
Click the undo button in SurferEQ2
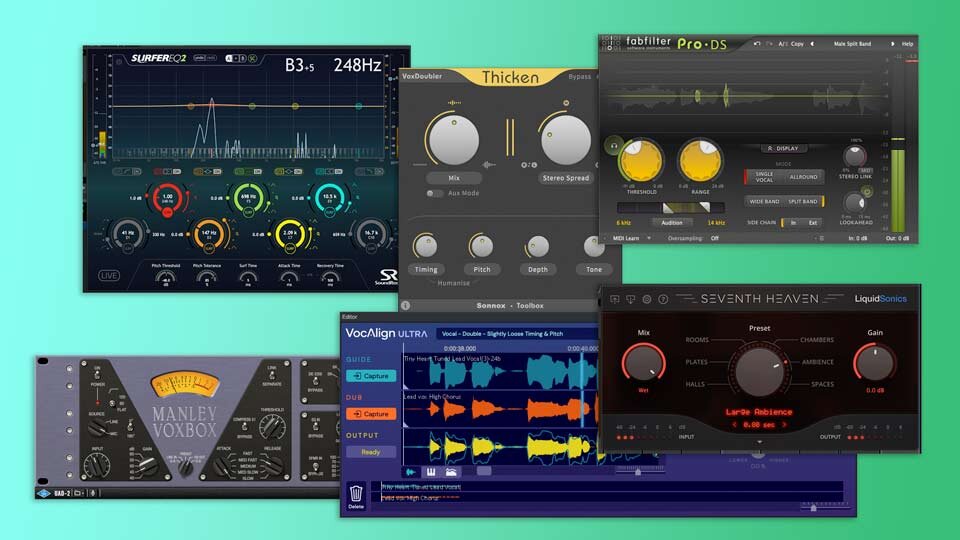click(199, 58)
